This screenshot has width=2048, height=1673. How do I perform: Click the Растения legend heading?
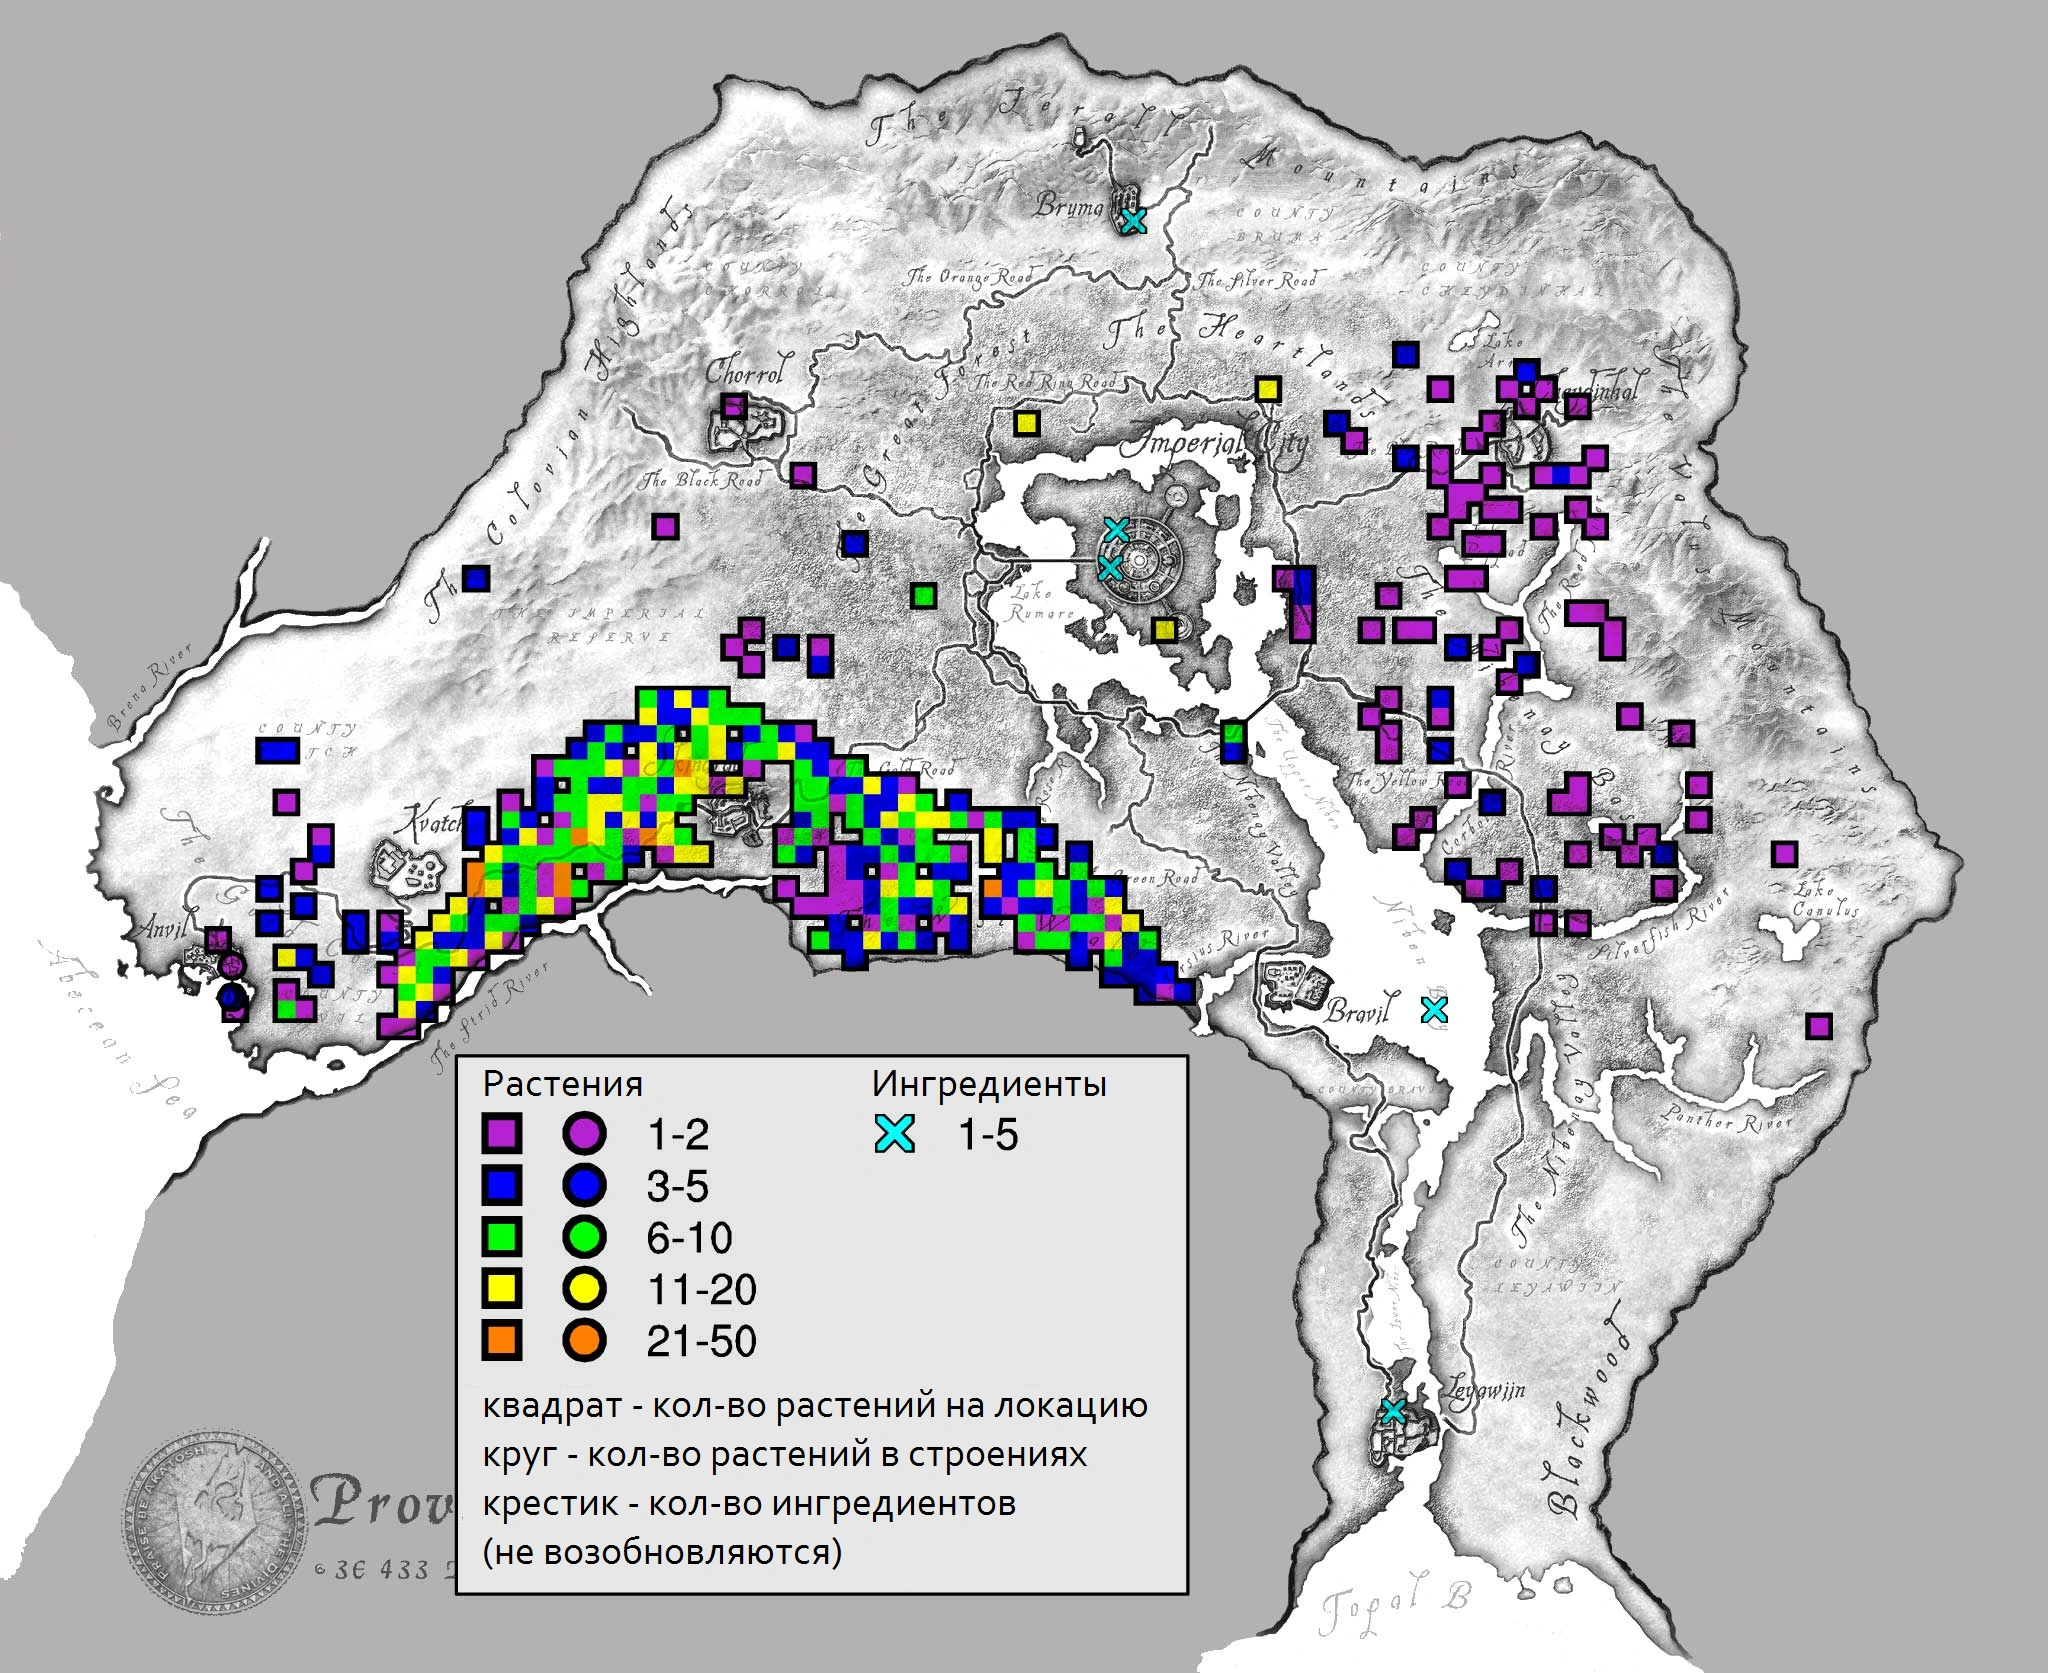pyautogui.click(x=563, y=1084)
